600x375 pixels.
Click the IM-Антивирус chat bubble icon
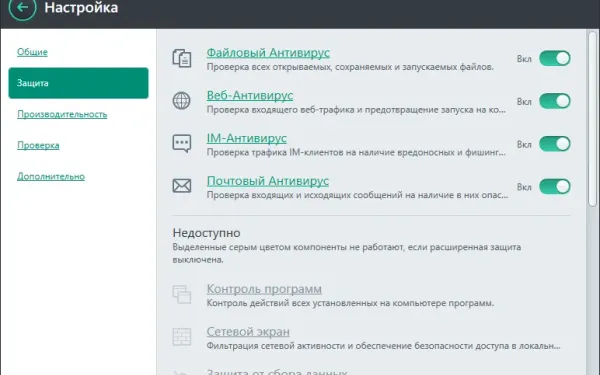click(x=182, y=143)
